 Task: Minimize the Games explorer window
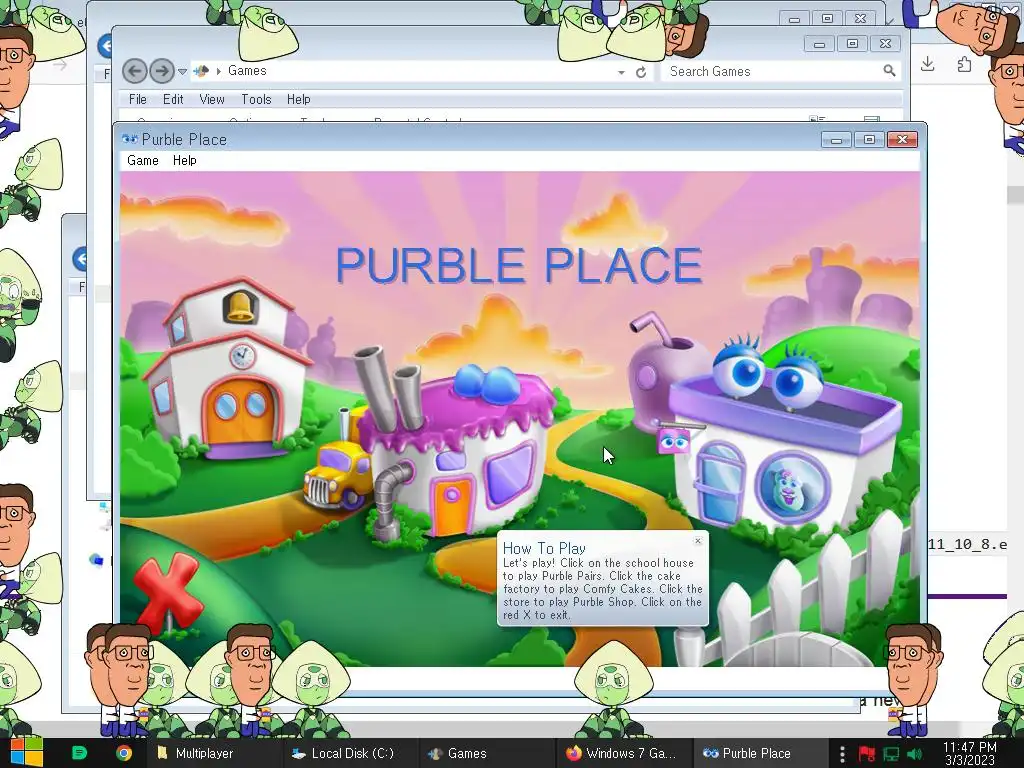coord(819,44)
